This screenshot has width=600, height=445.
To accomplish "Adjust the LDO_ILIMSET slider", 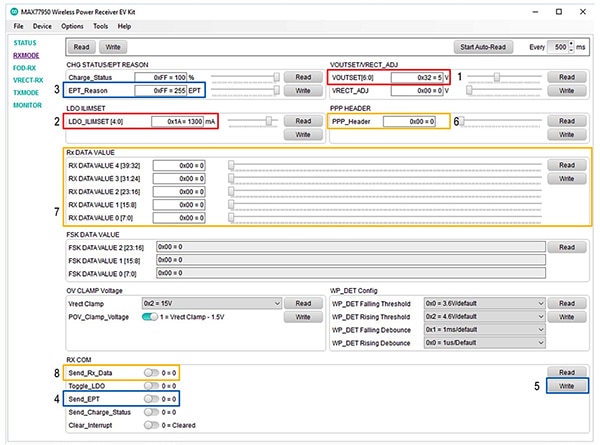I will pos(267,121).
